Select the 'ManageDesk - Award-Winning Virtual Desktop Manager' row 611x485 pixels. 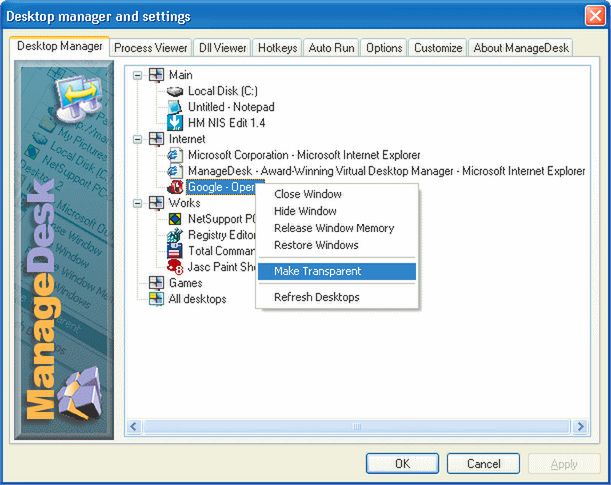pyautogui.click(x=386, y=171)
